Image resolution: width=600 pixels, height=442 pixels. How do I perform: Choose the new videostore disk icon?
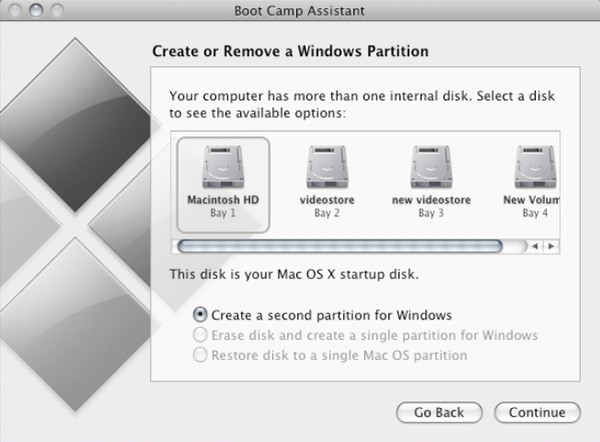[431, 167]
